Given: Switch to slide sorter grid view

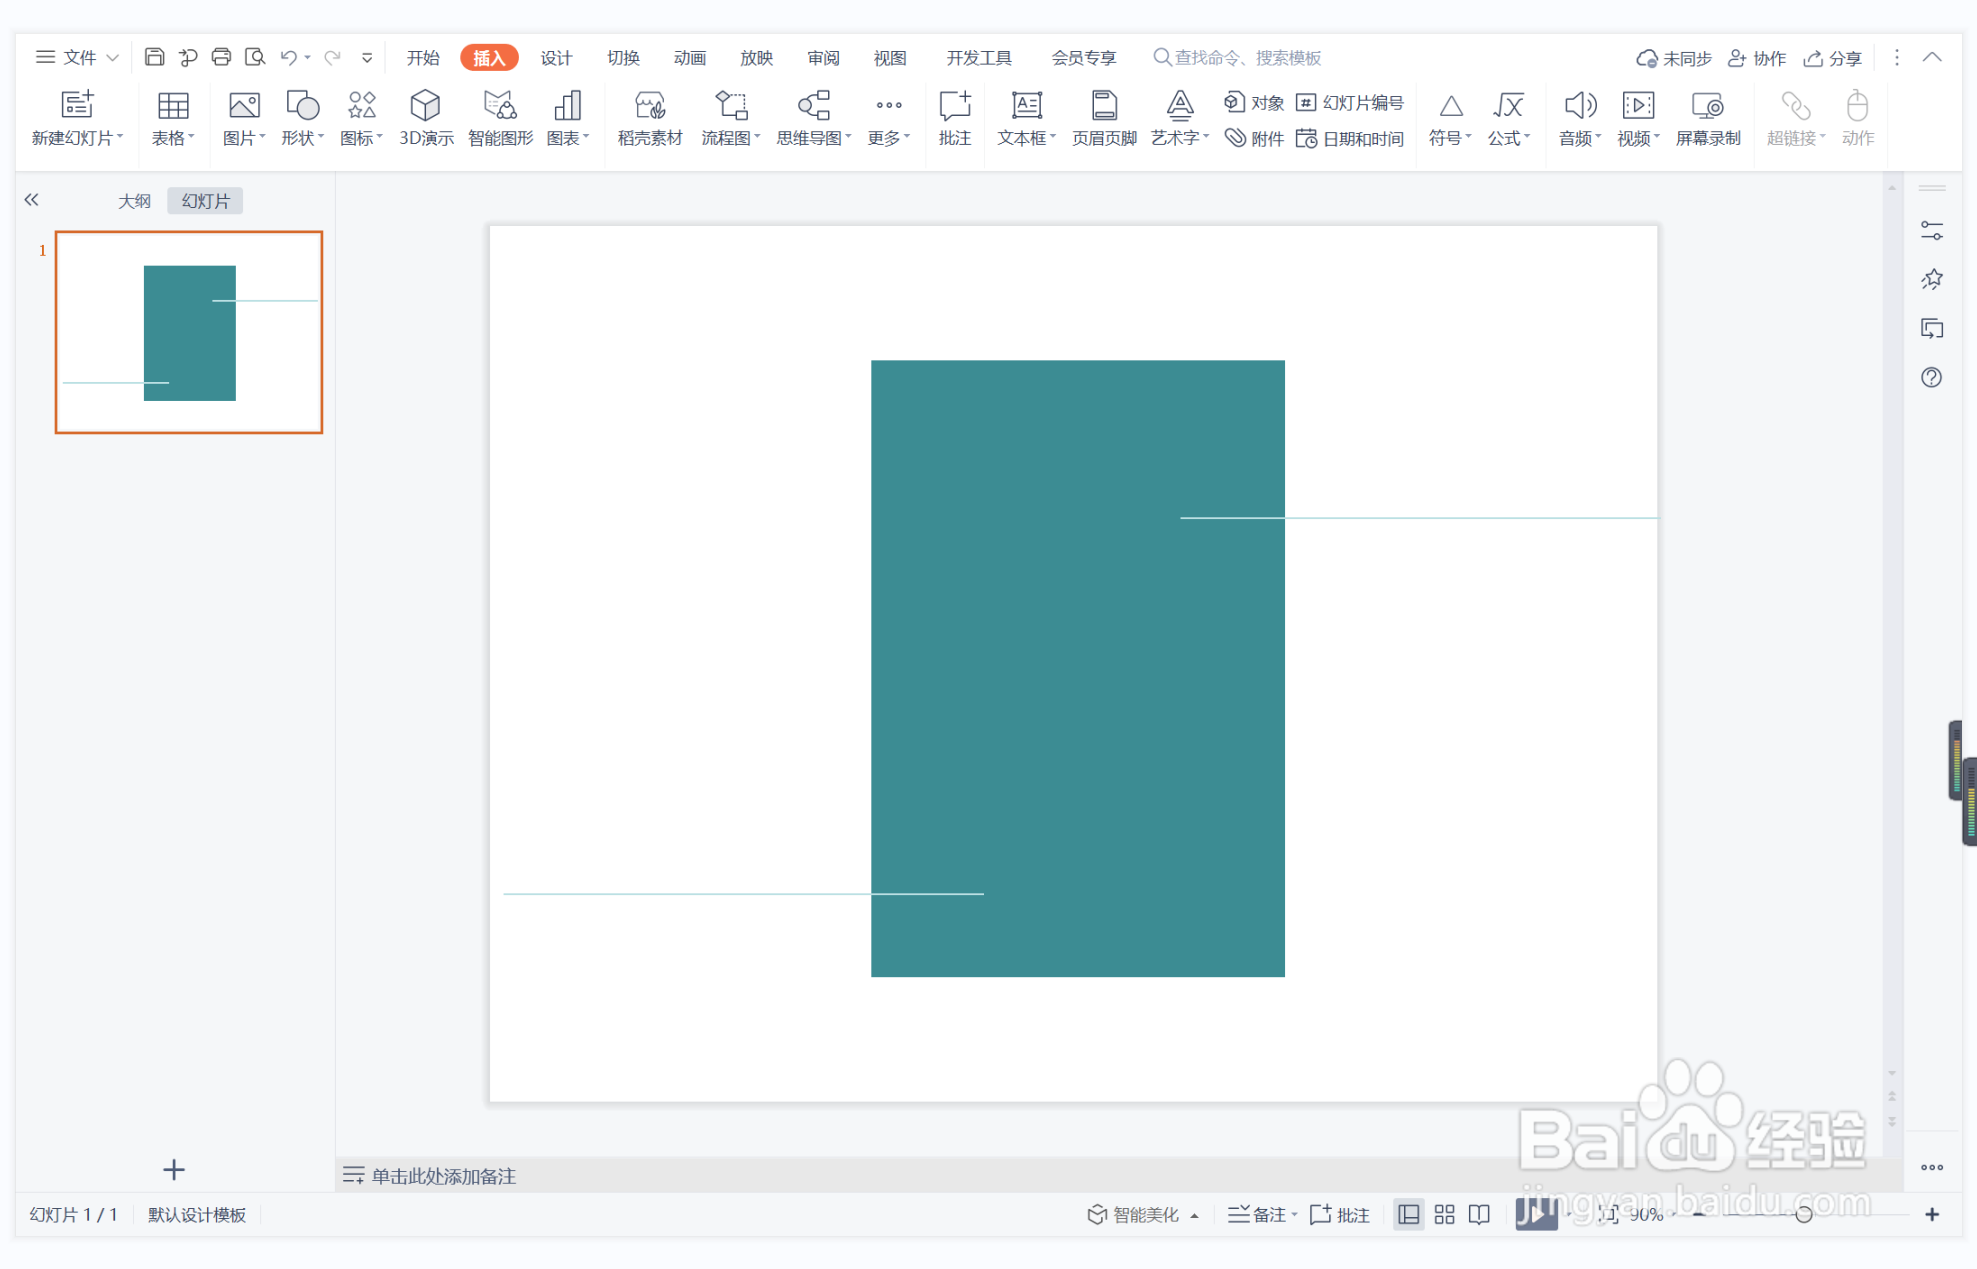Looking at the screenshot, I should click(1444, 1214).
